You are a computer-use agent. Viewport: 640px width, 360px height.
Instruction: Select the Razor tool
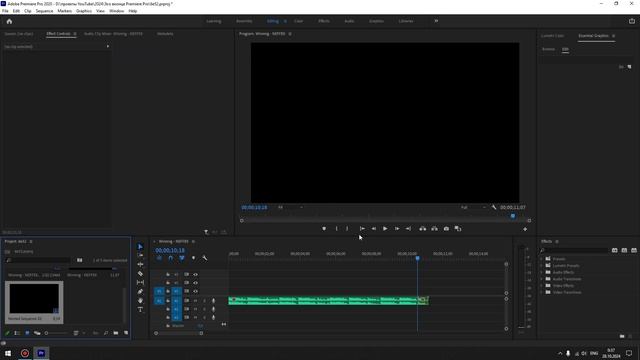[x=140, y=273]
